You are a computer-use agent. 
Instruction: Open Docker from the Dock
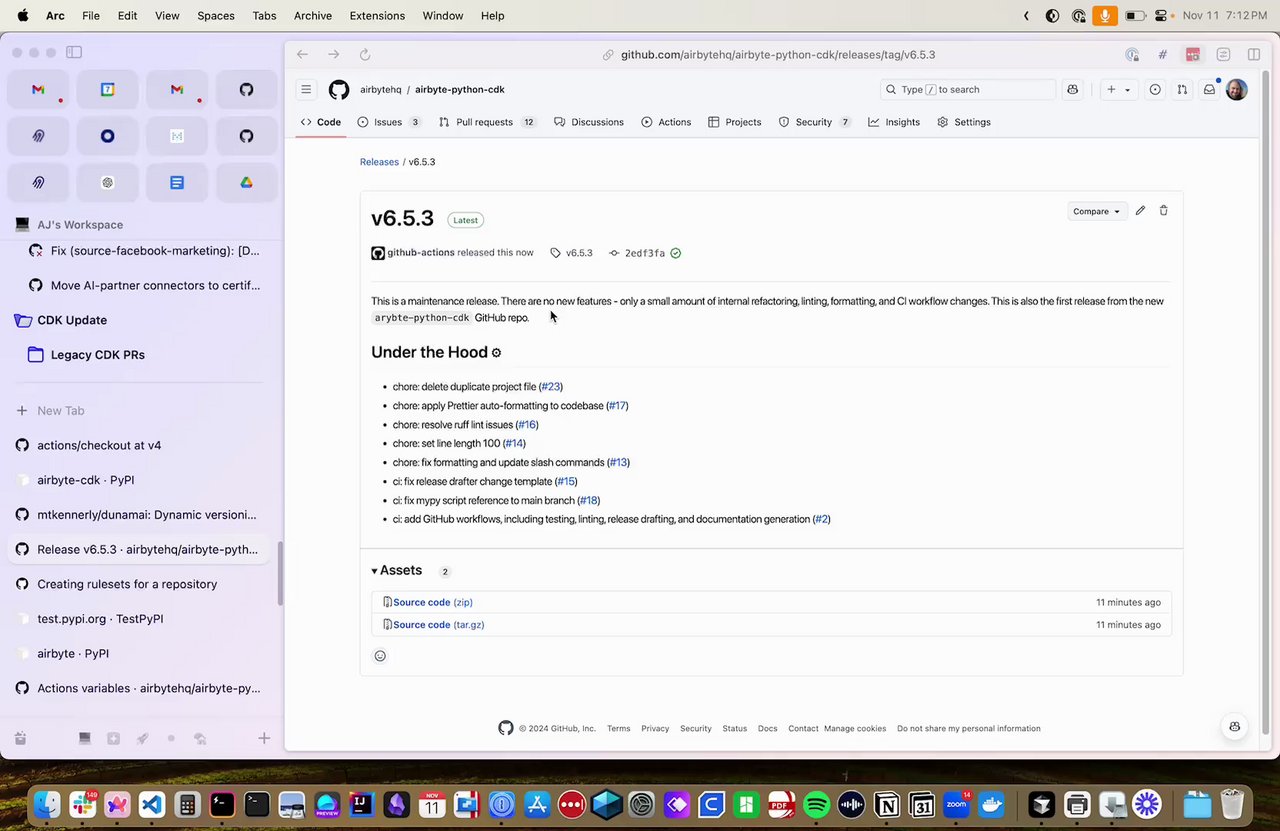pos(992,804)
